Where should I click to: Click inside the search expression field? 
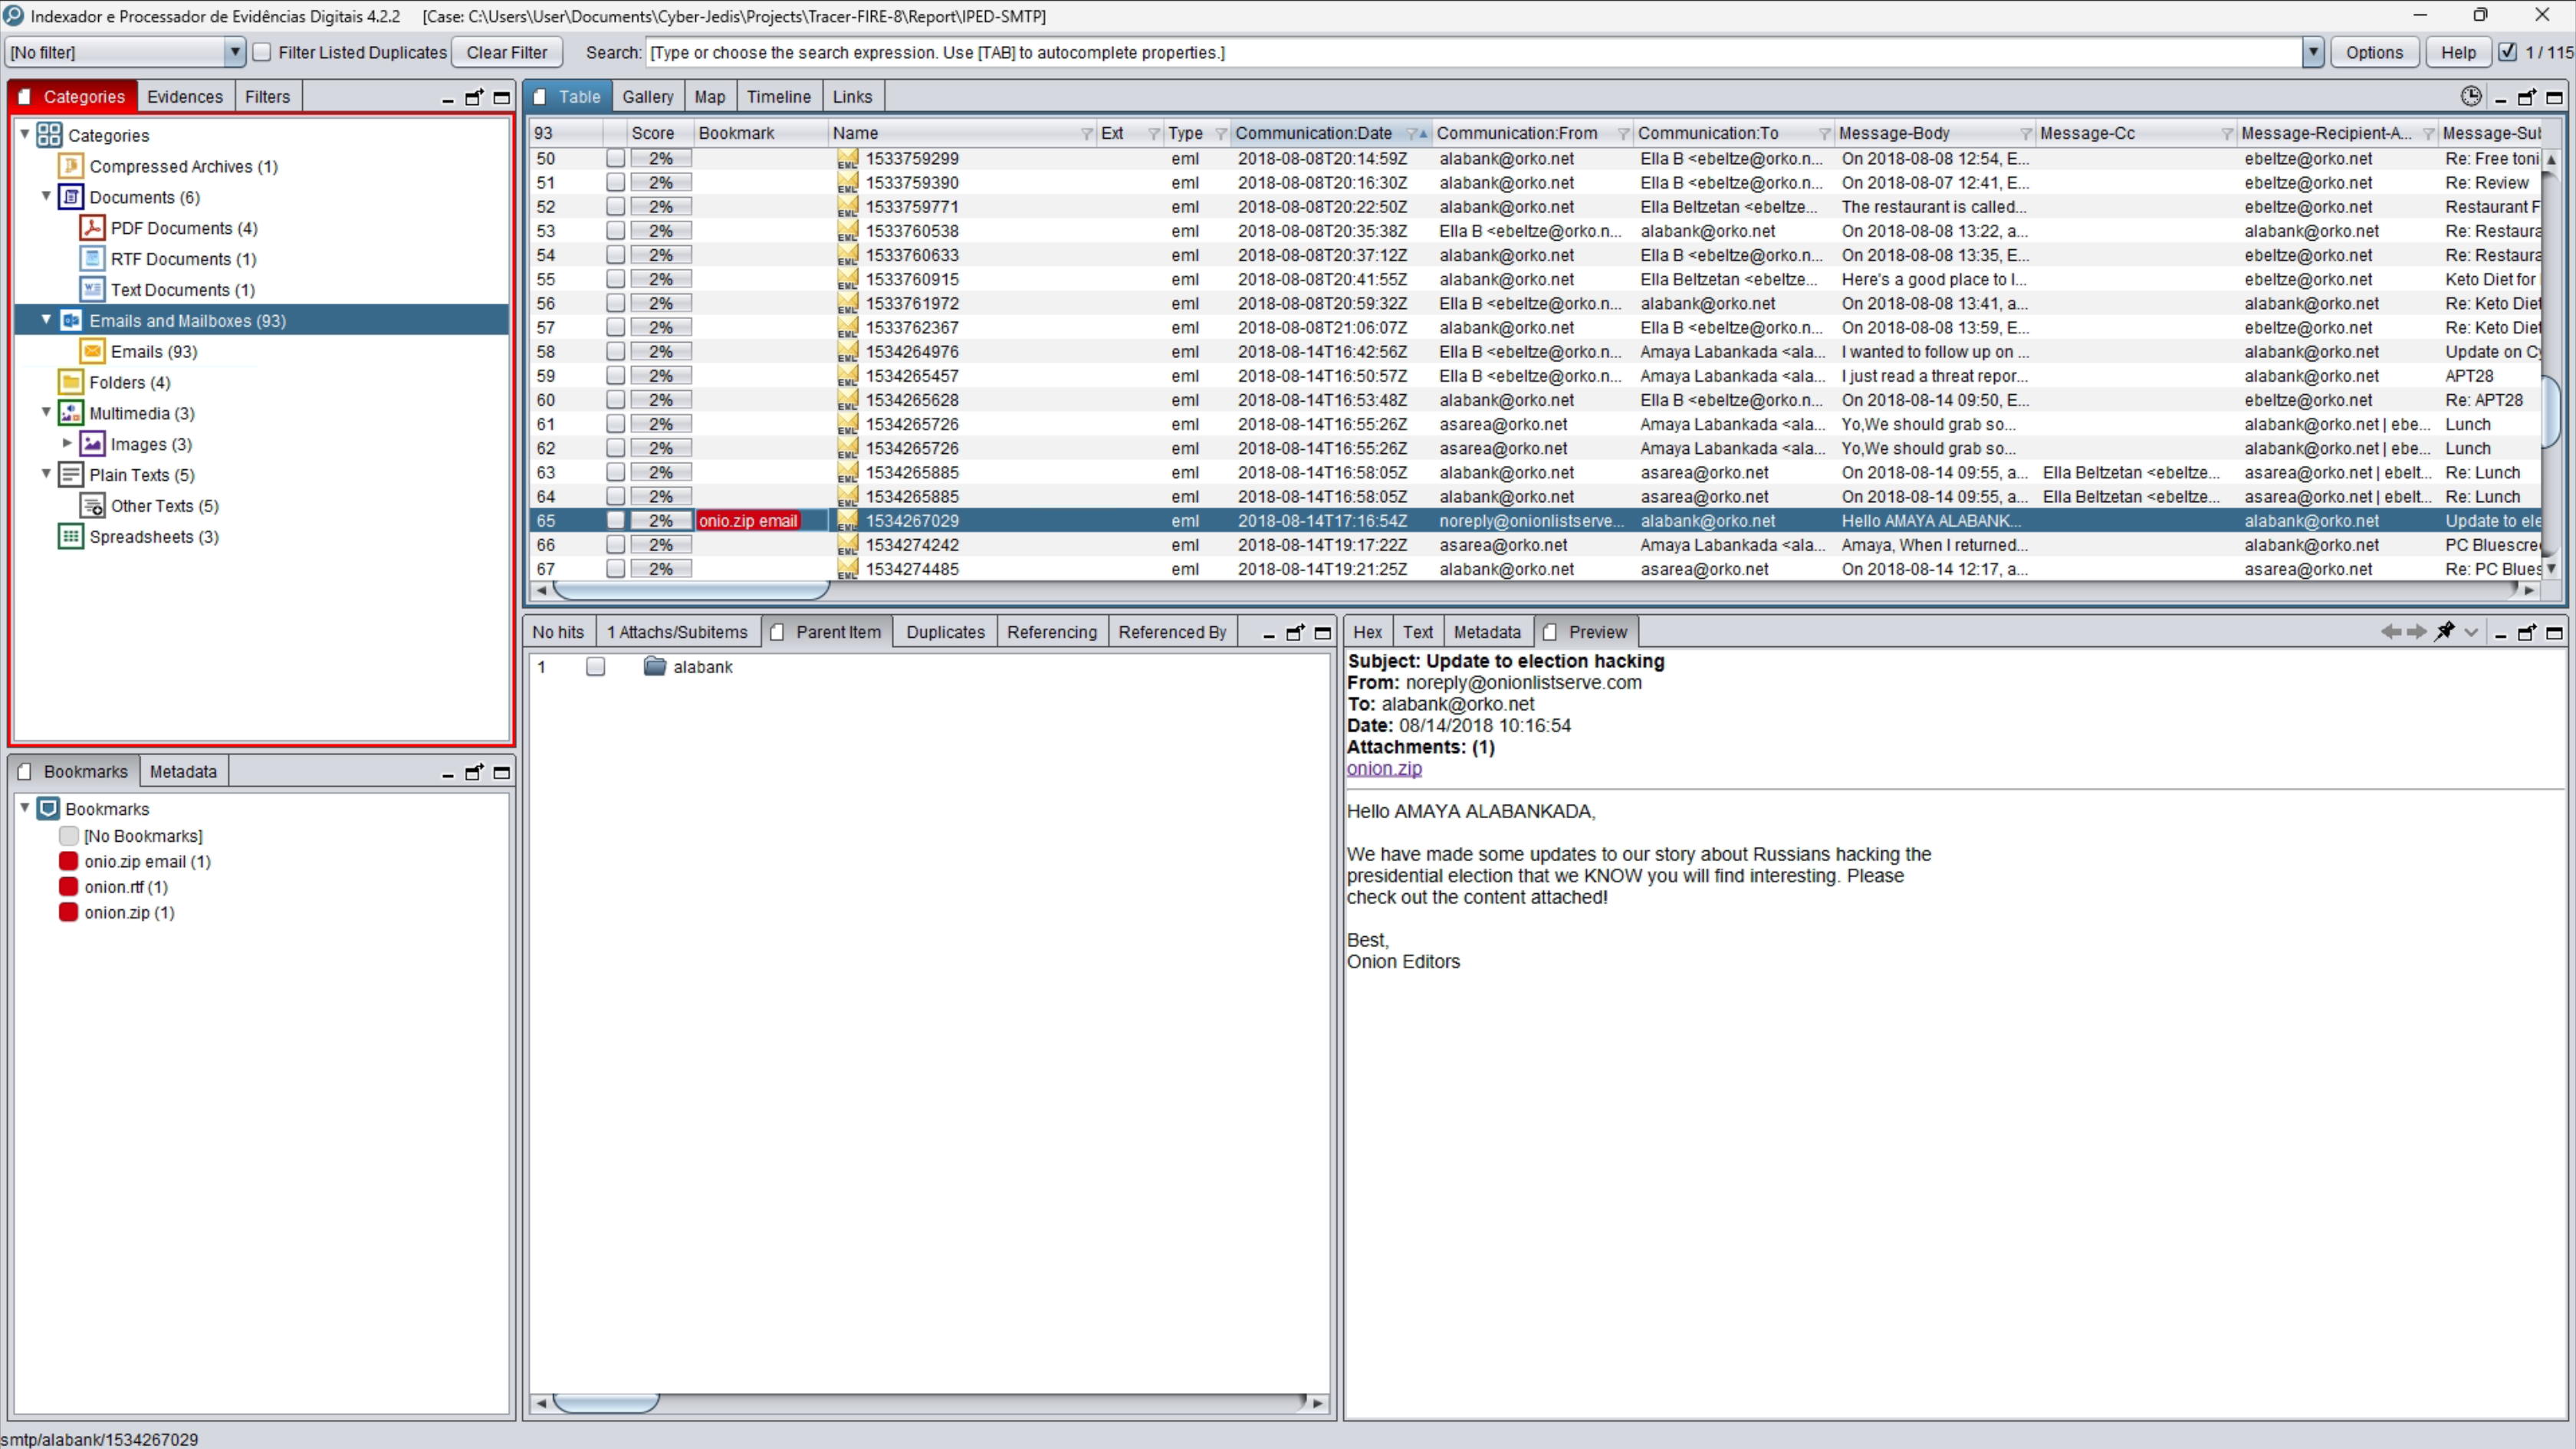pyautogui.click(x=1200, y=52)
